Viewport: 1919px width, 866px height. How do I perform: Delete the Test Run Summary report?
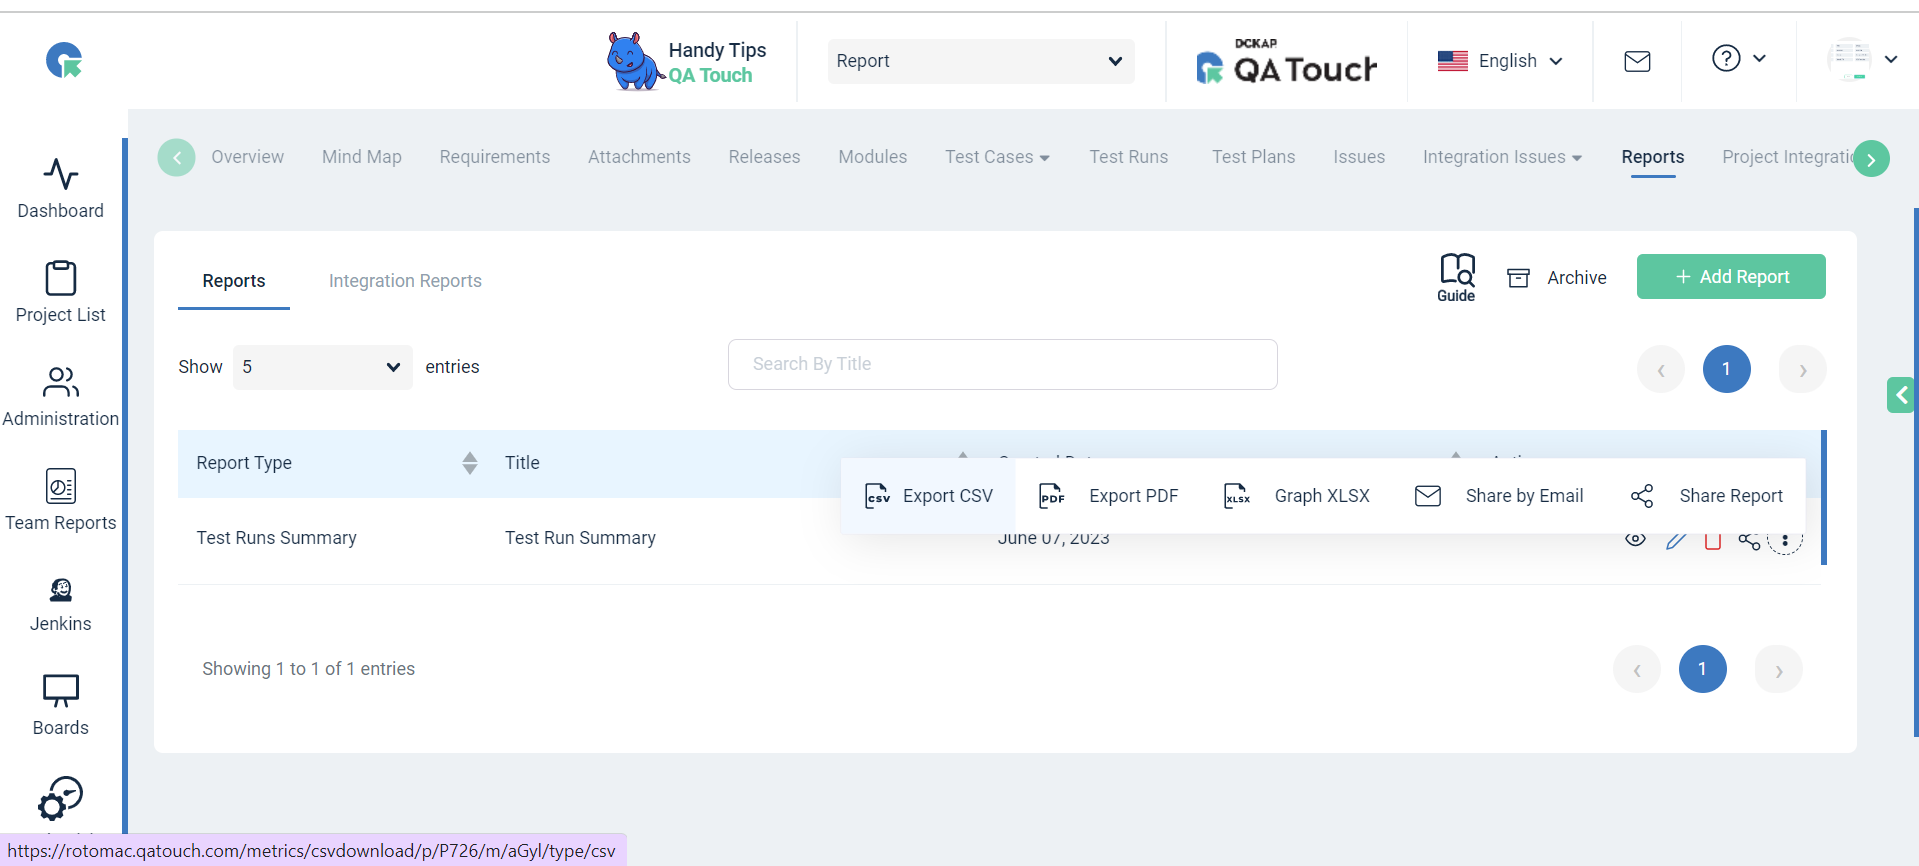pos(1713,541)
